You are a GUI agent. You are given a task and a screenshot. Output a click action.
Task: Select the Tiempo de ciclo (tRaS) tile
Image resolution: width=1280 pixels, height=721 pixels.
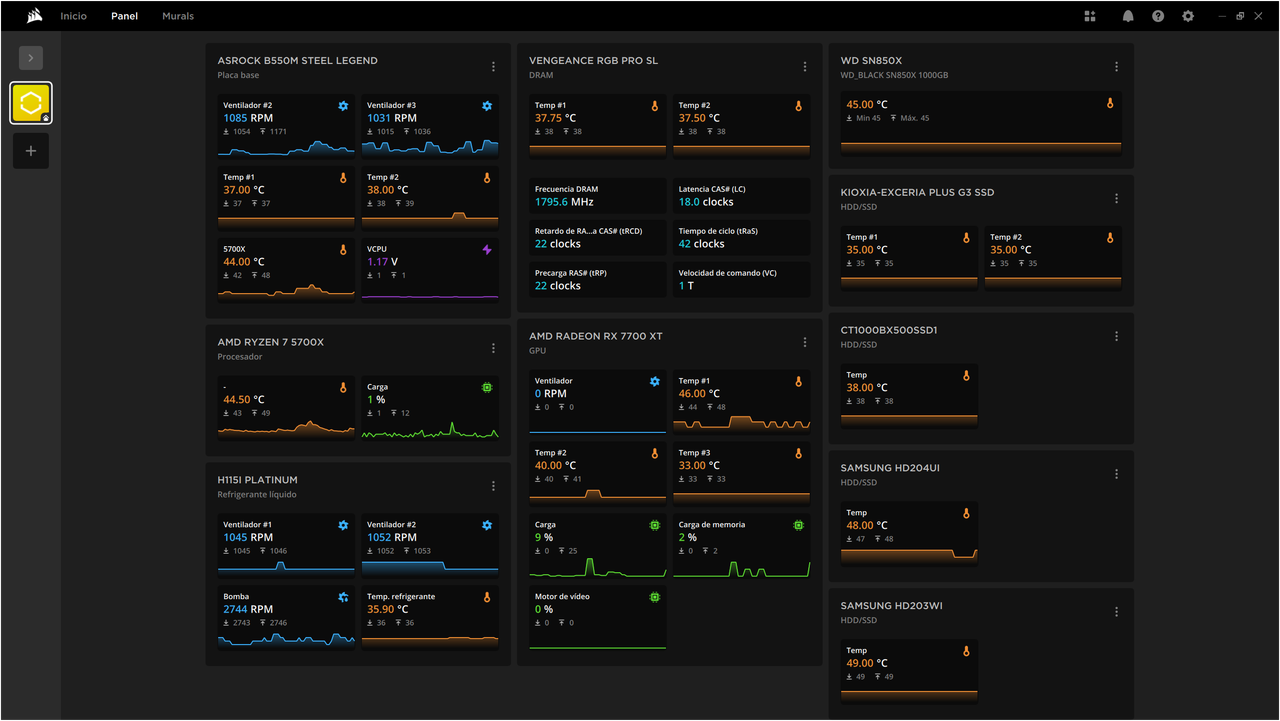741,238
